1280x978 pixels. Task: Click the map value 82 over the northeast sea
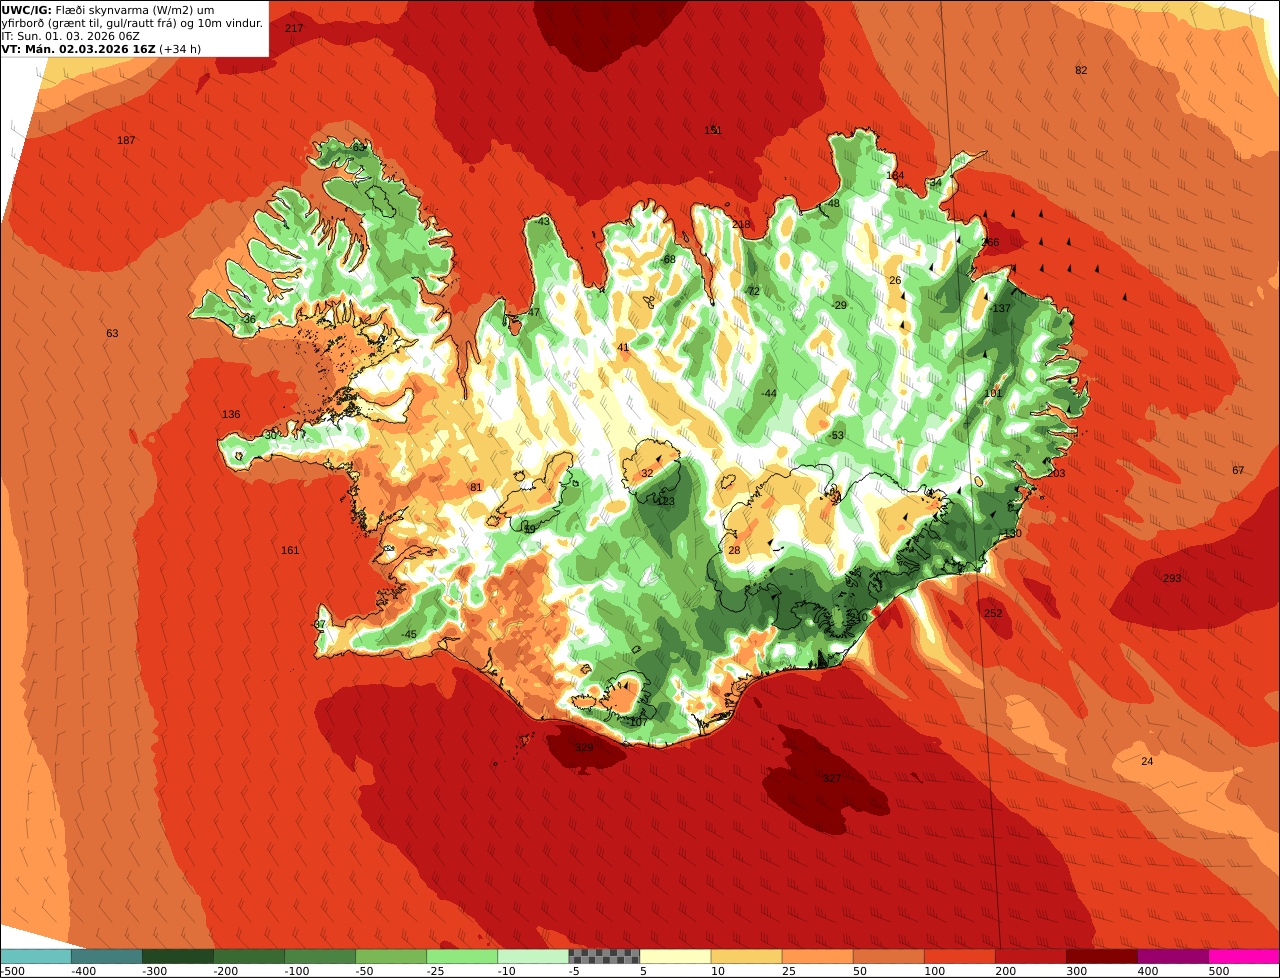[x=1081, y=70]
